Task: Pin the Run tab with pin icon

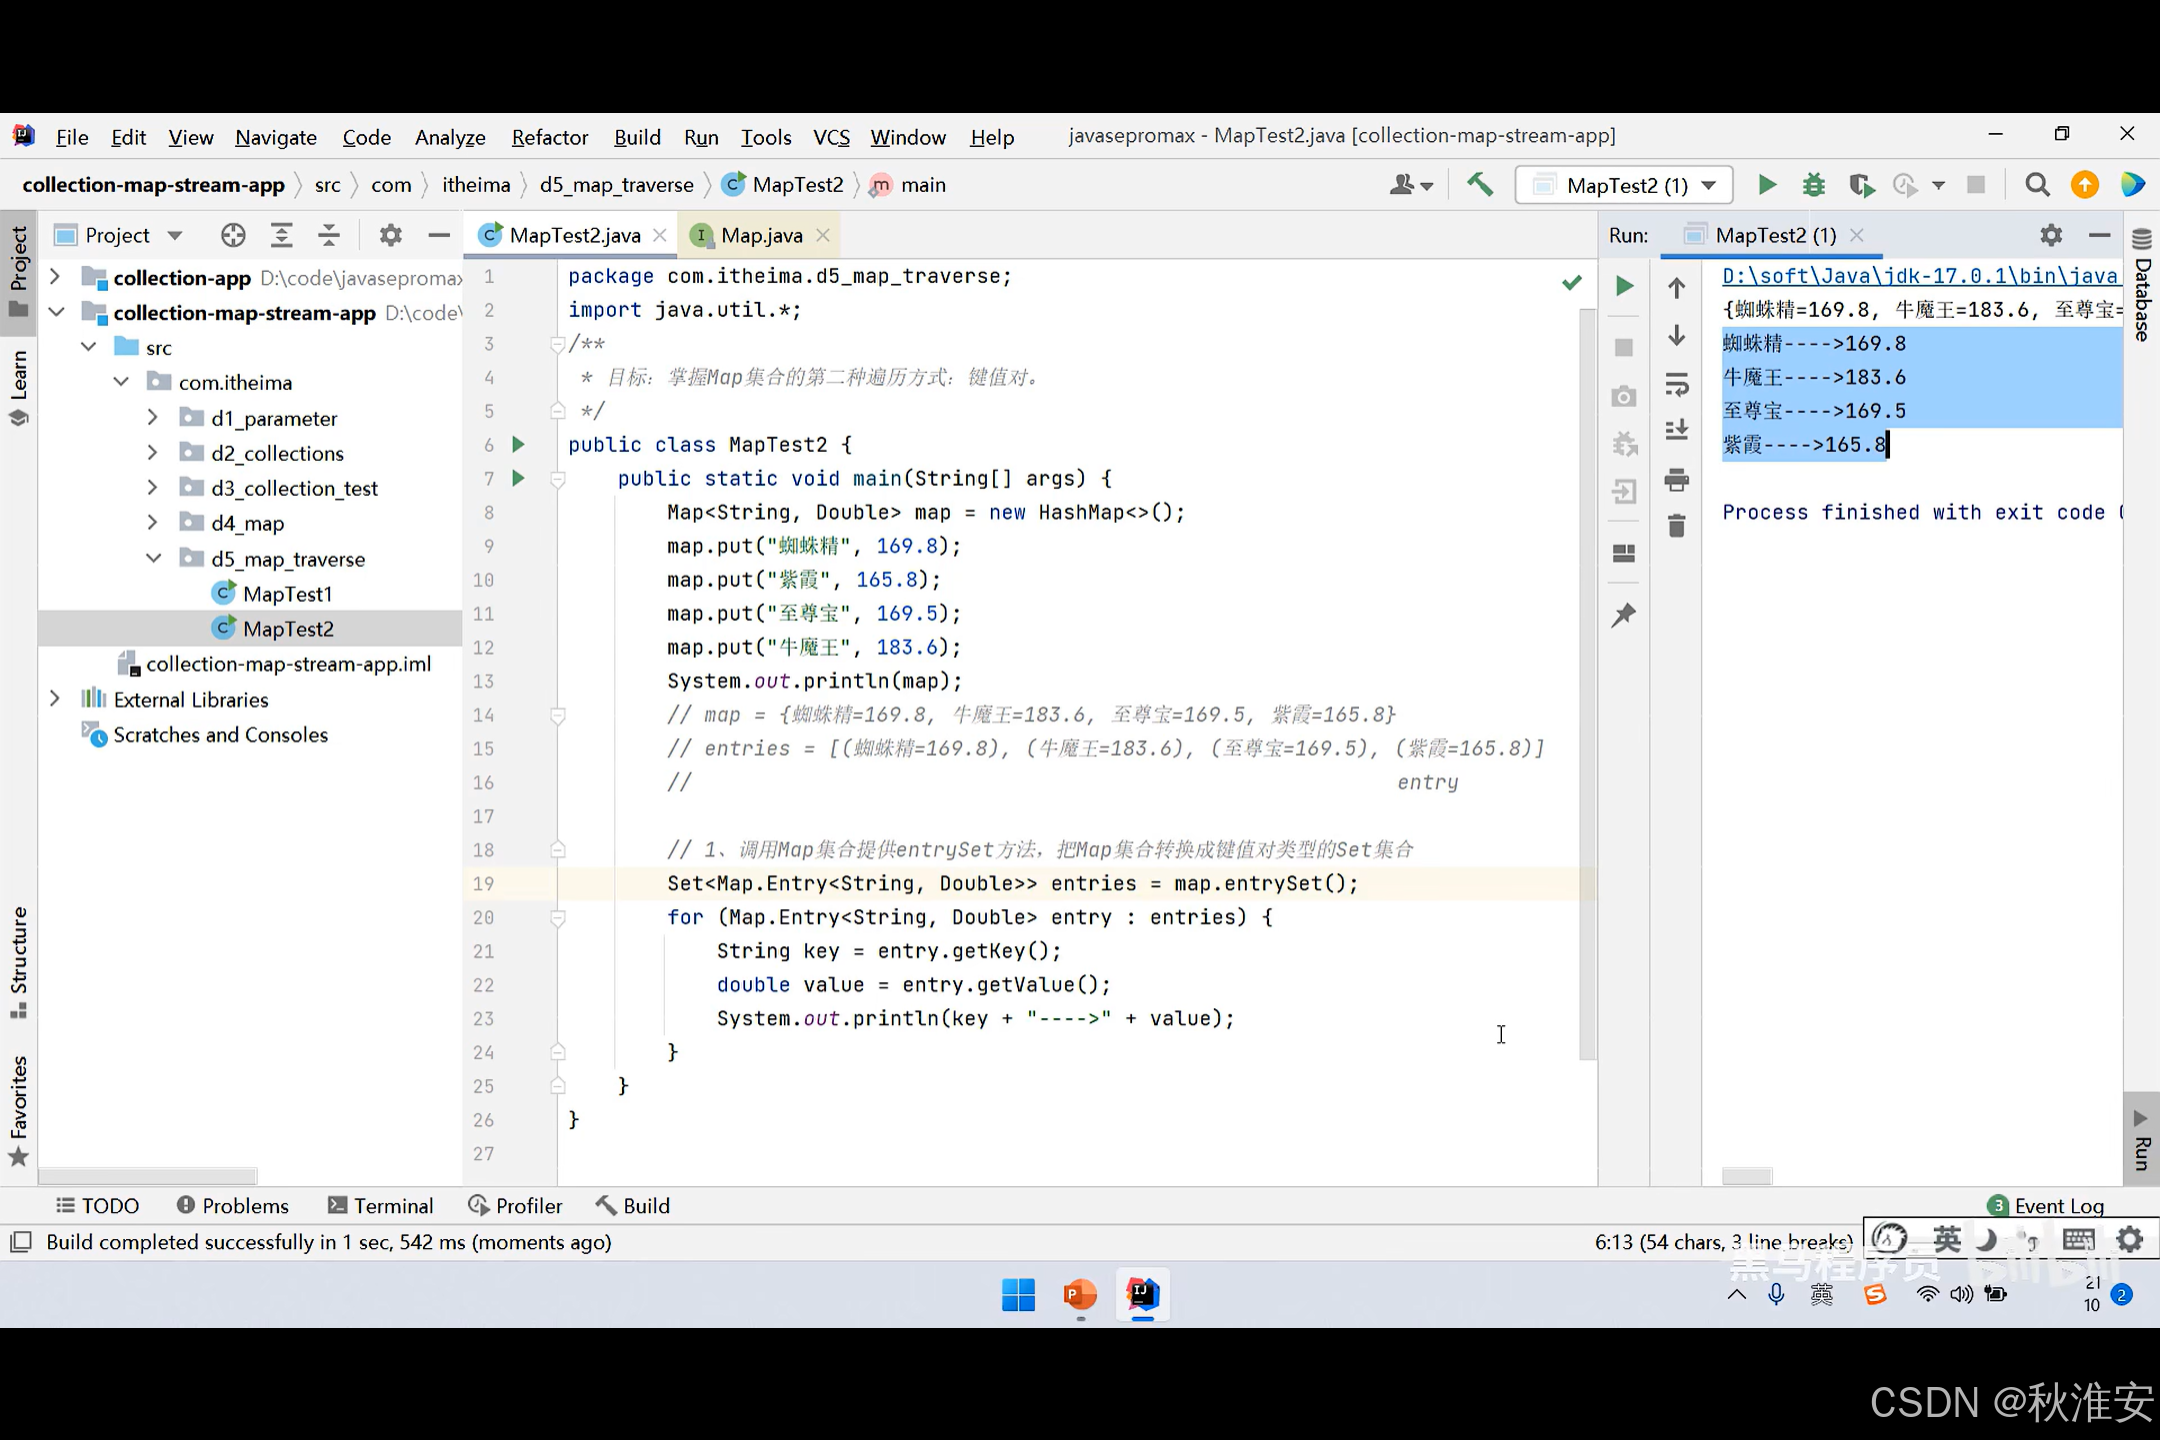Action: 1623,615
